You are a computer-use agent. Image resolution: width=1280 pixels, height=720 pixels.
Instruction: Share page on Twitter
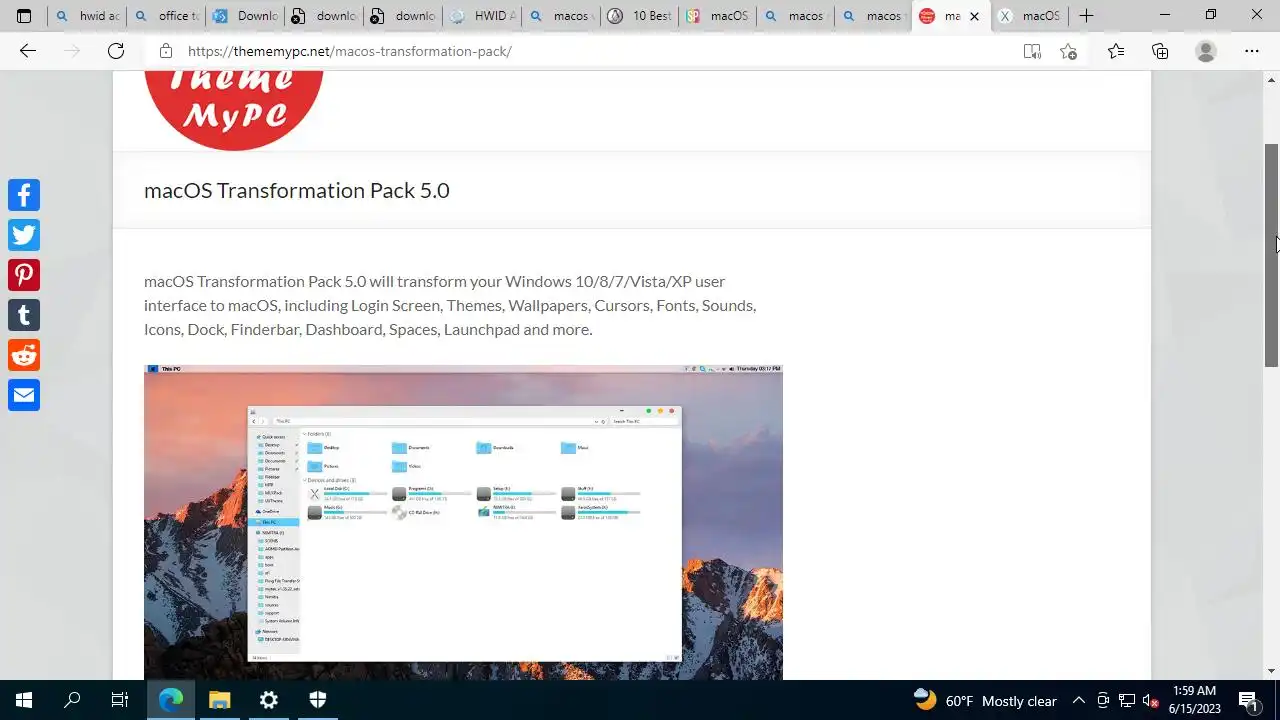click(x=24, y=235)
